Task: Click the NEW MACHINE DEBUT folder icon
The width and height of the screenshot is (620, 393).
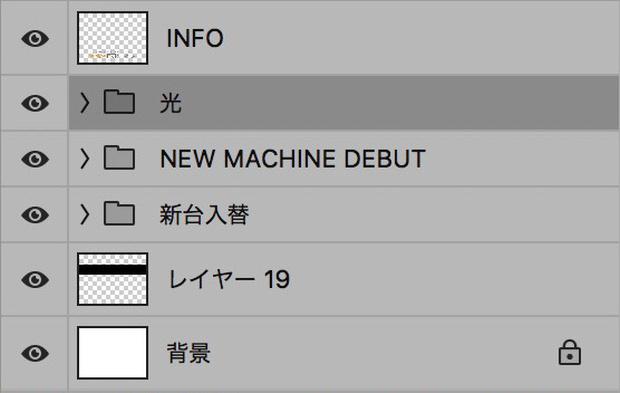Action: tap(119, 158)
